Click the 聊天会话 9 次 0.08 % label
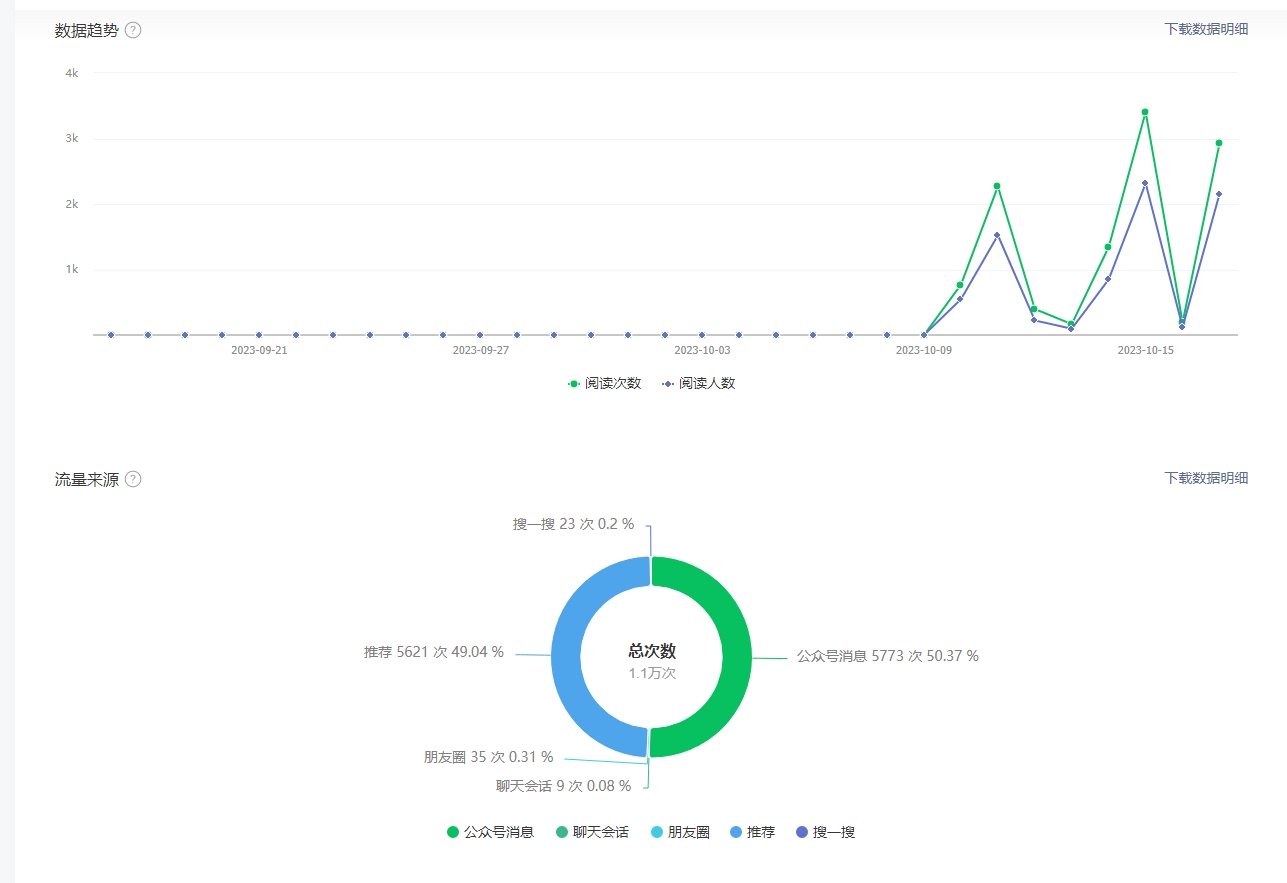Viewport: 1287px width, 883px height. point(564,786)
